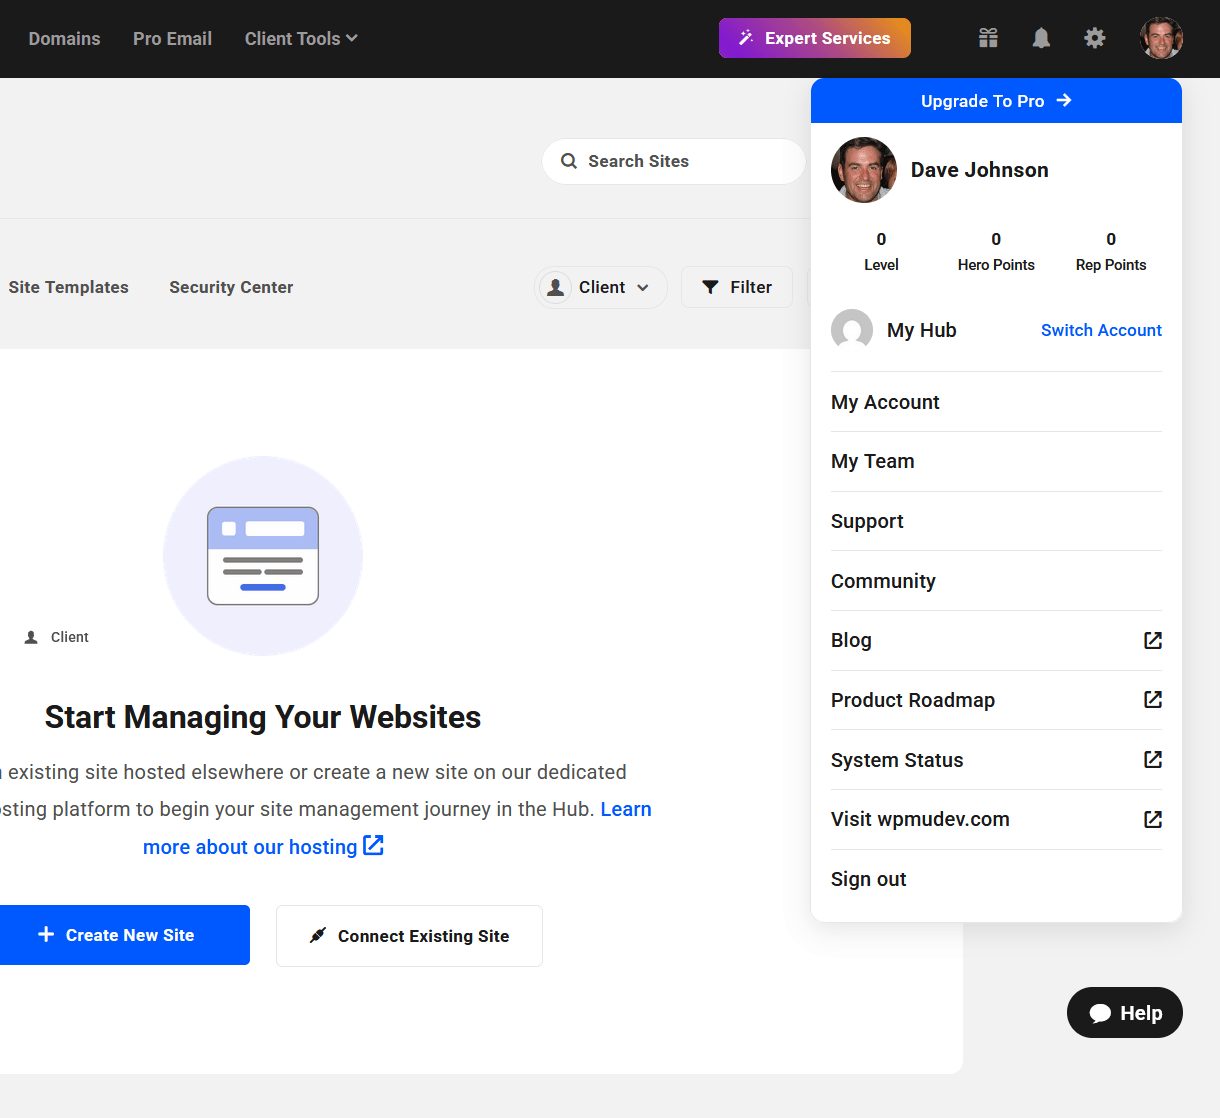Screen dimensions: 1220x1118
Task: Switch to the Security Center tab
Action: [231, 287]
